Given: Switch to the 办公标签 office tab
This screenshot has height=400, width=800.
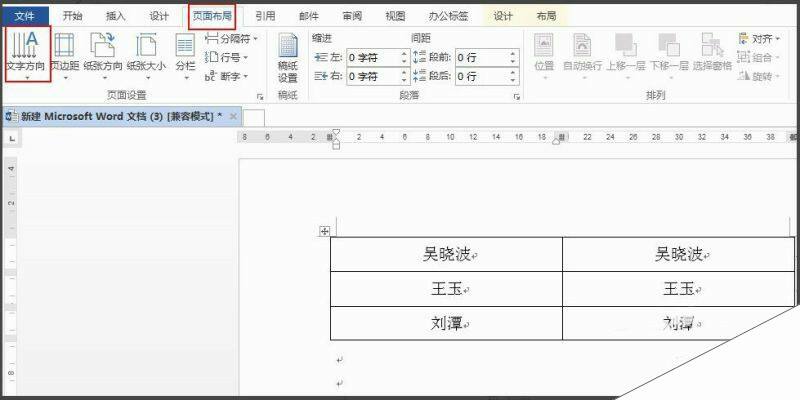Looking at the screenshot, I should (448, 16).
